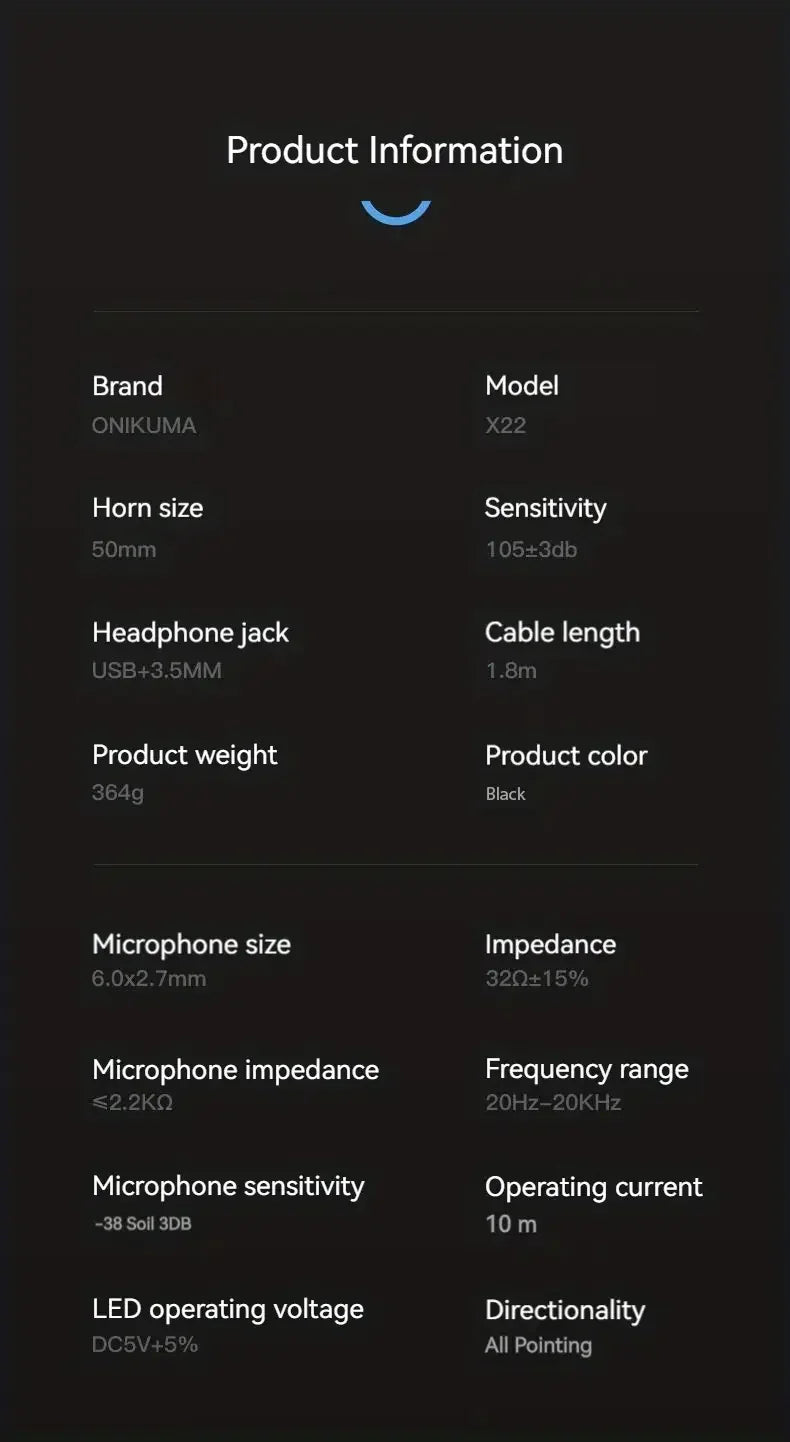The height and width of the screenshot is (1442, 790).
Task: Select the Cable length label
Action: [562, 632]
